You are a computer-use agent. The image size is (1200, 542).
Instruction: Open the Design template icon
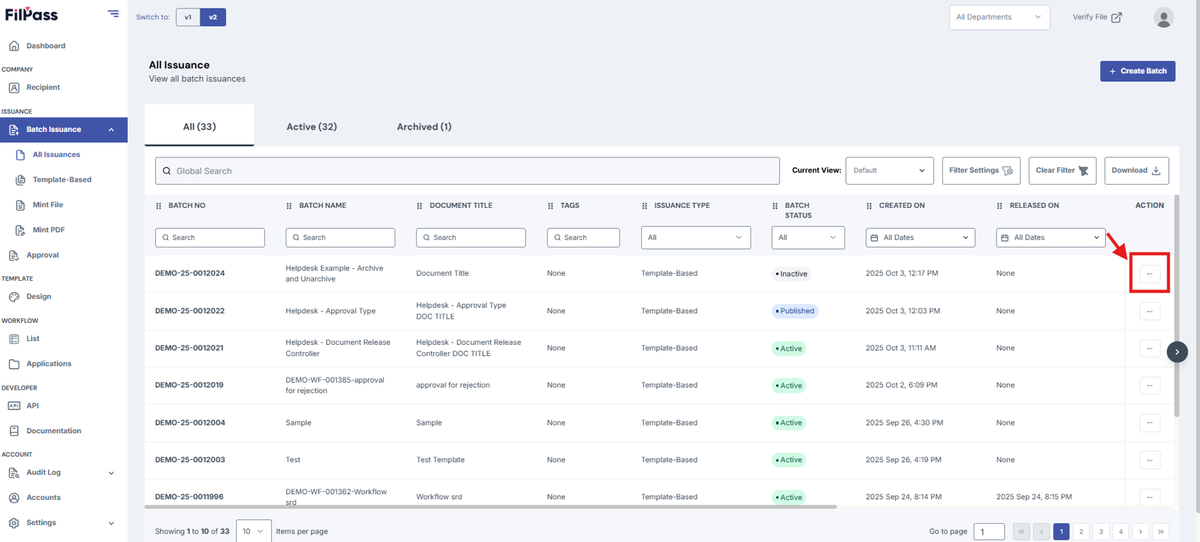pyautogui.click(x=14, y=297)
